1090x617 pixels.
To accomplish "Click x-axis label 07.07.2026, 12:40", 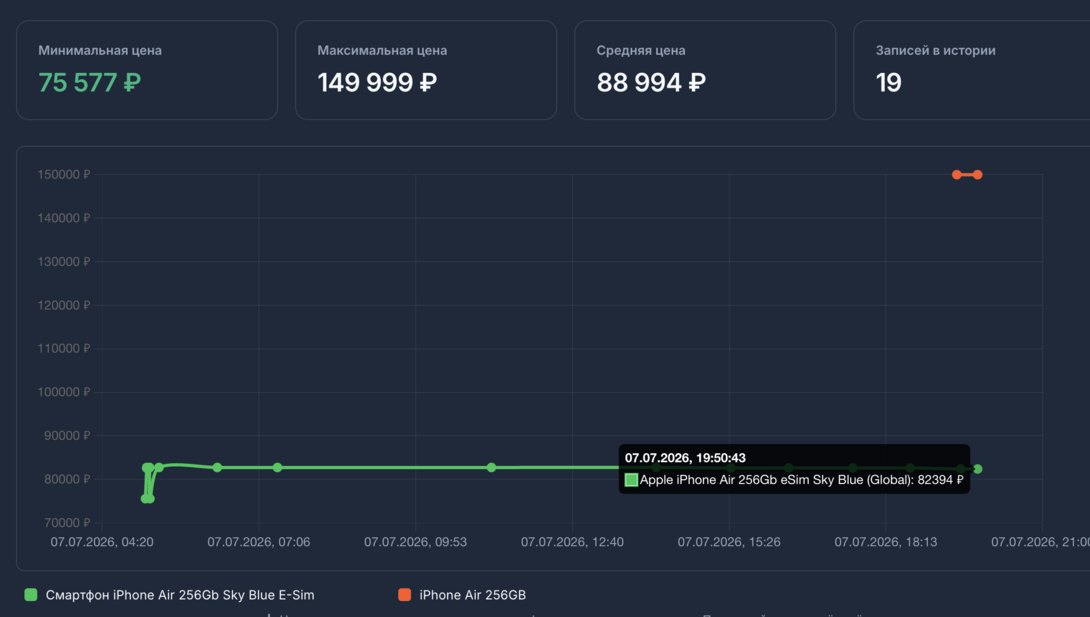I will 572,542.
